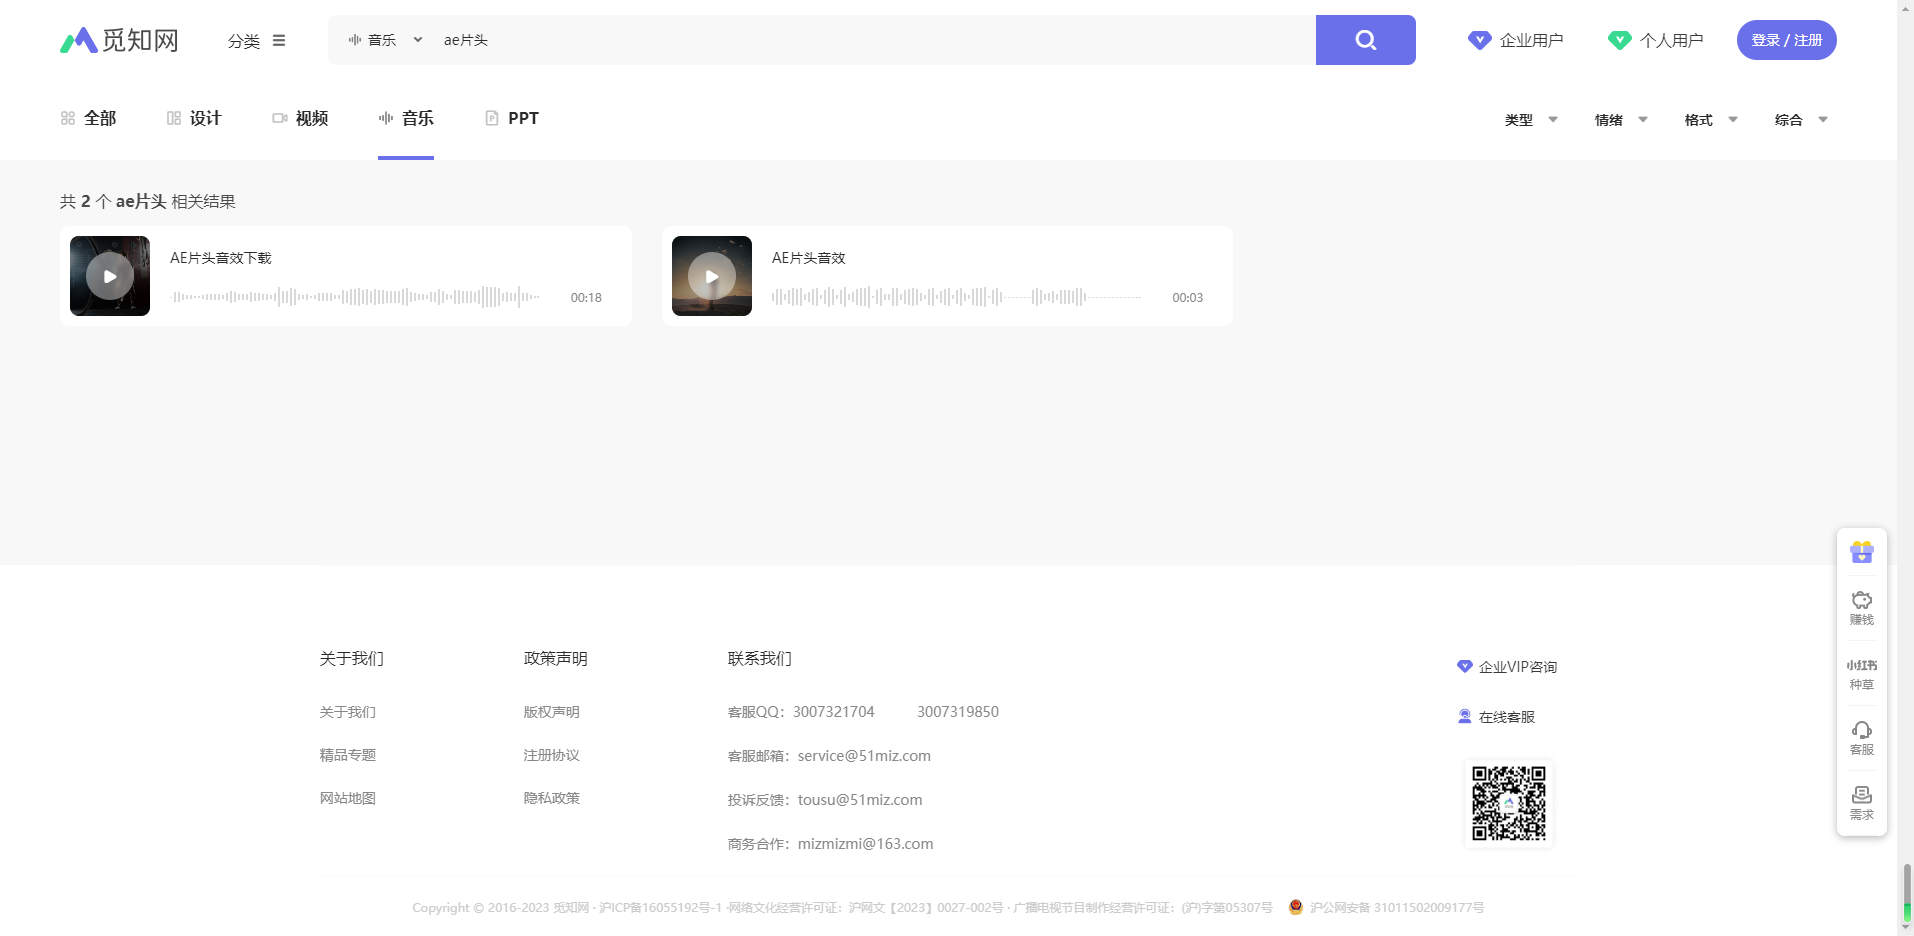Click the 企业用户 diamond icon

click(1479, 39)
